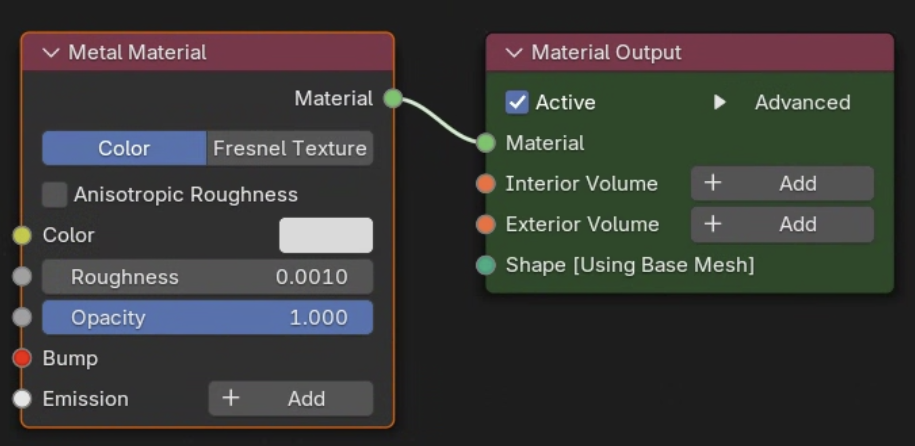Click the red Bump input socket
Viewport: 915px width, 446px height.
point(22,358)
